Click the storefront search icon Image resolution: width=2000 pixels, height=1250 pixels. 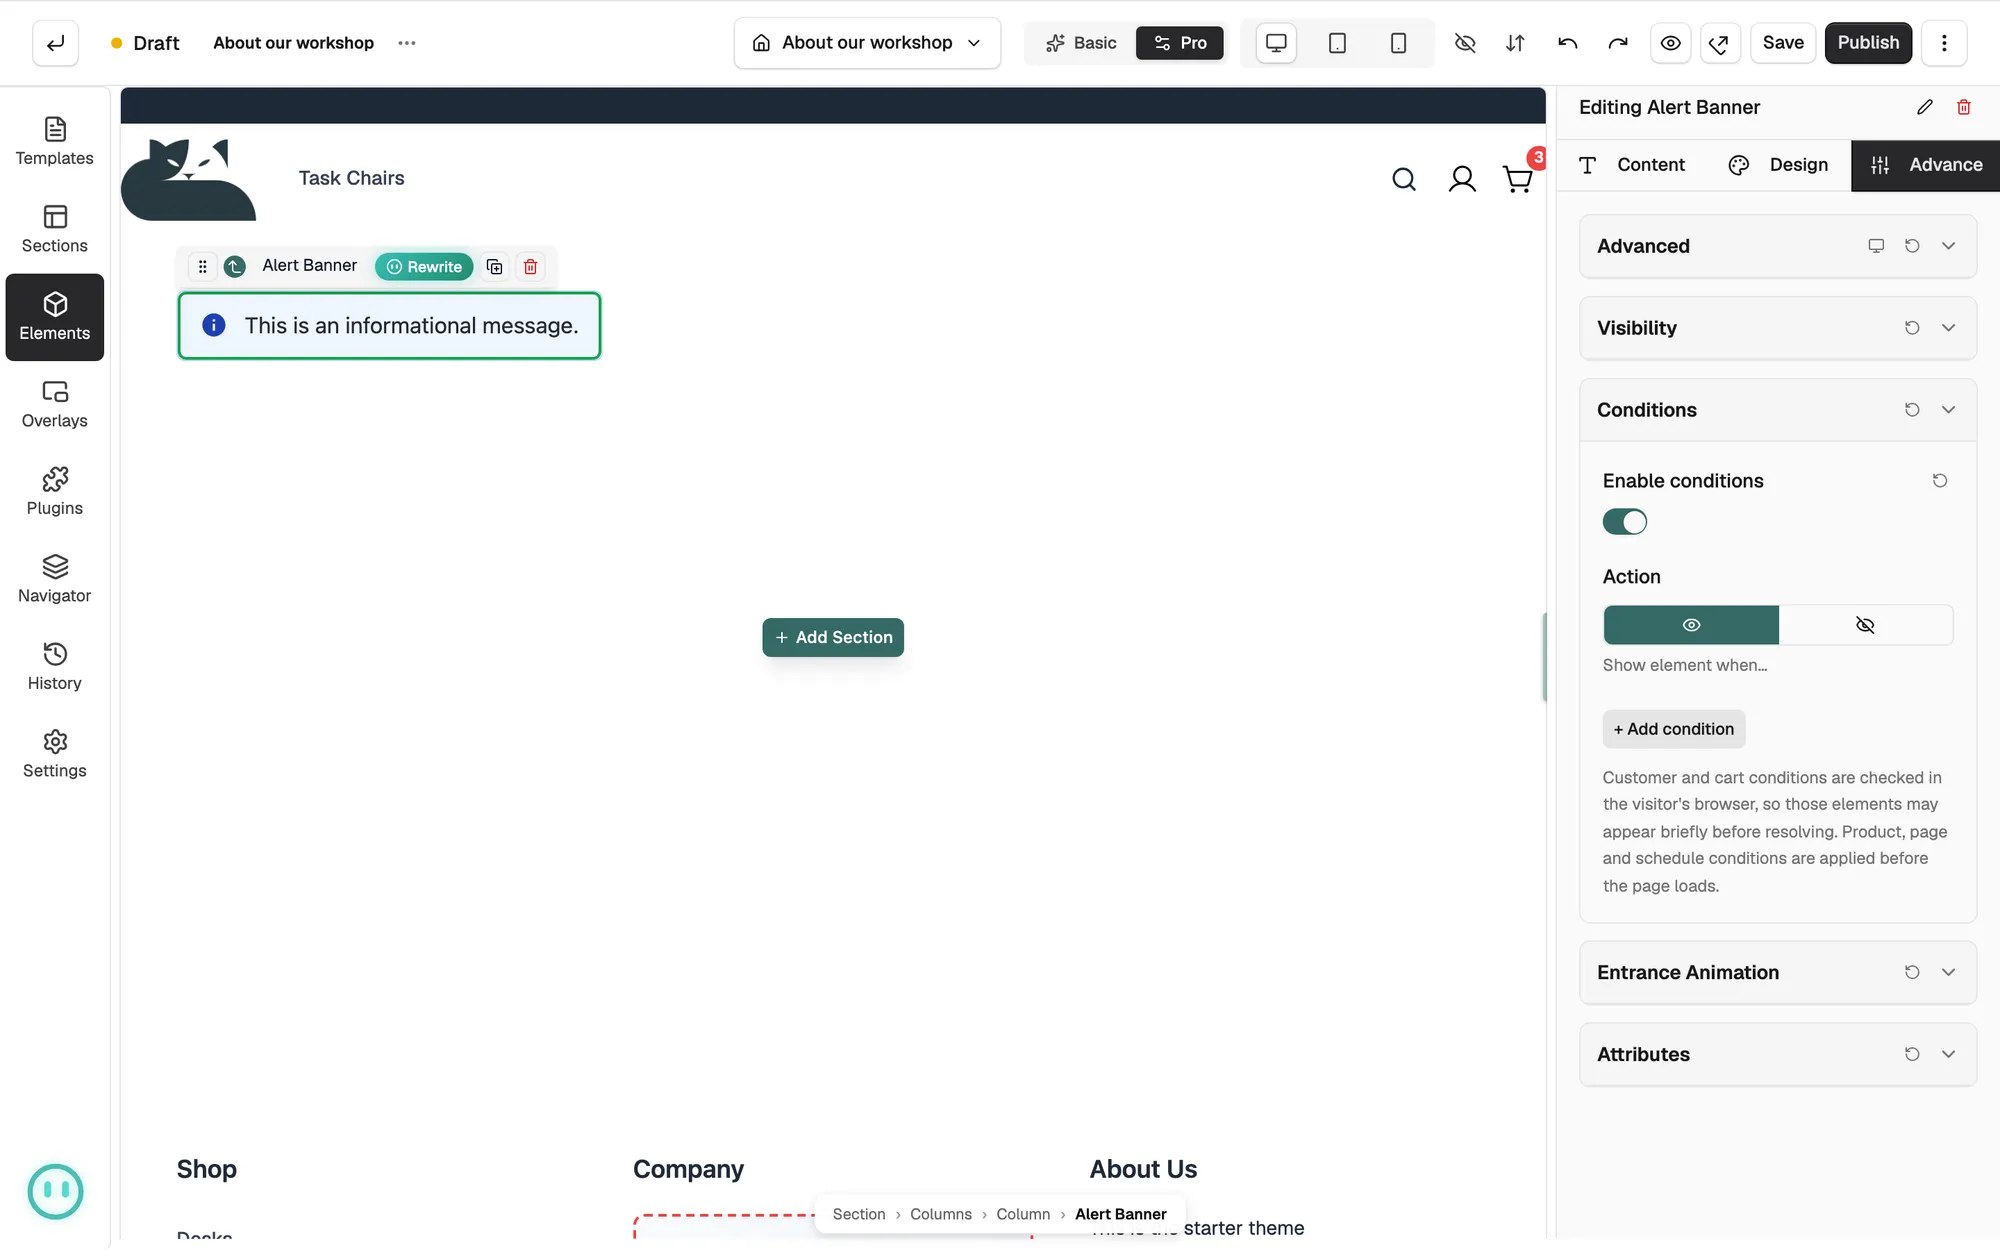[x=1404, y=179]
